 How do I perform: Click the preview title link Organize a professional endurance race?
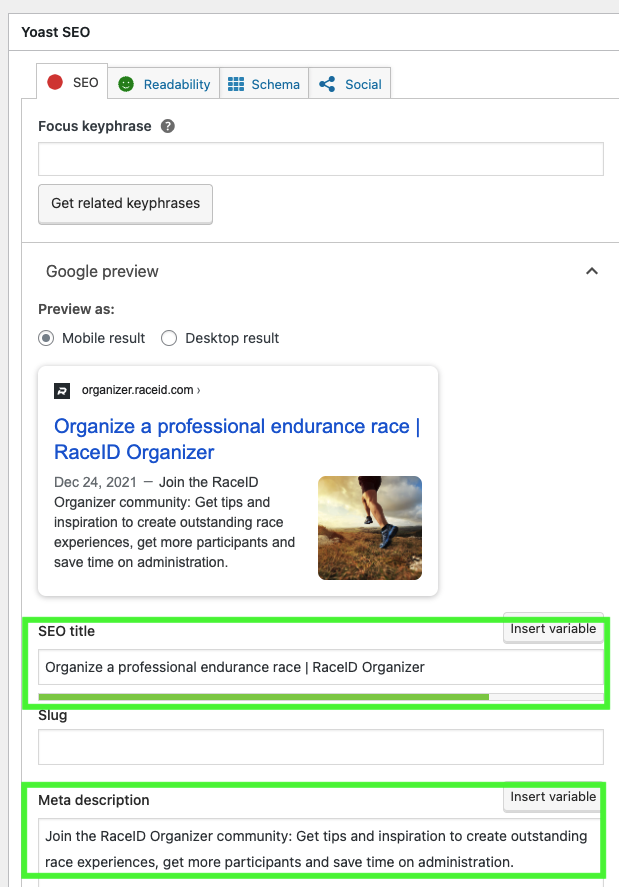pos(237,439)
